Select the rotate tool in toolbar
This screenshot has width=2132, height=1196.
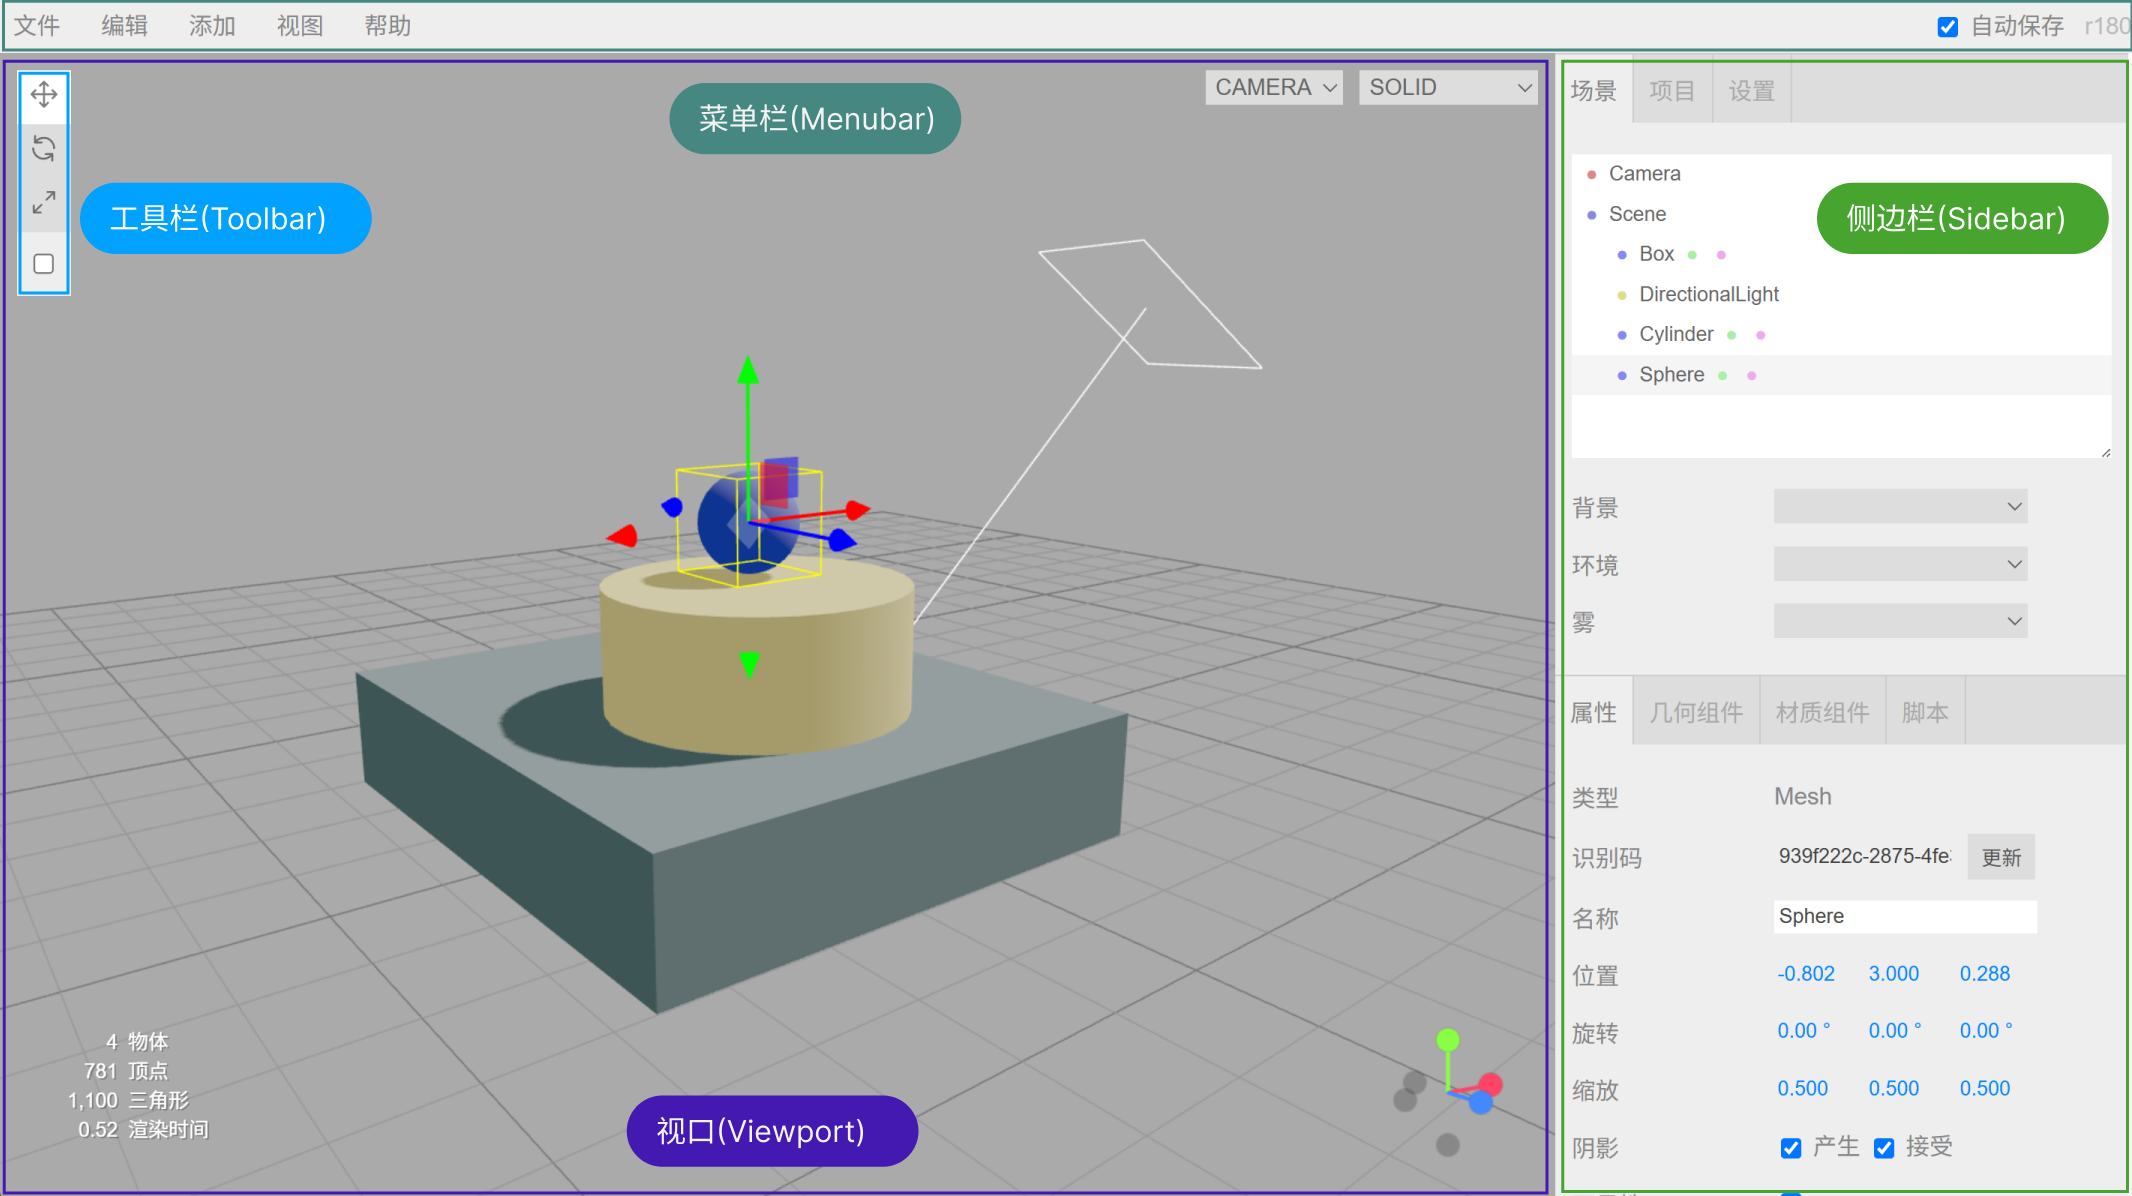[43, 149]
